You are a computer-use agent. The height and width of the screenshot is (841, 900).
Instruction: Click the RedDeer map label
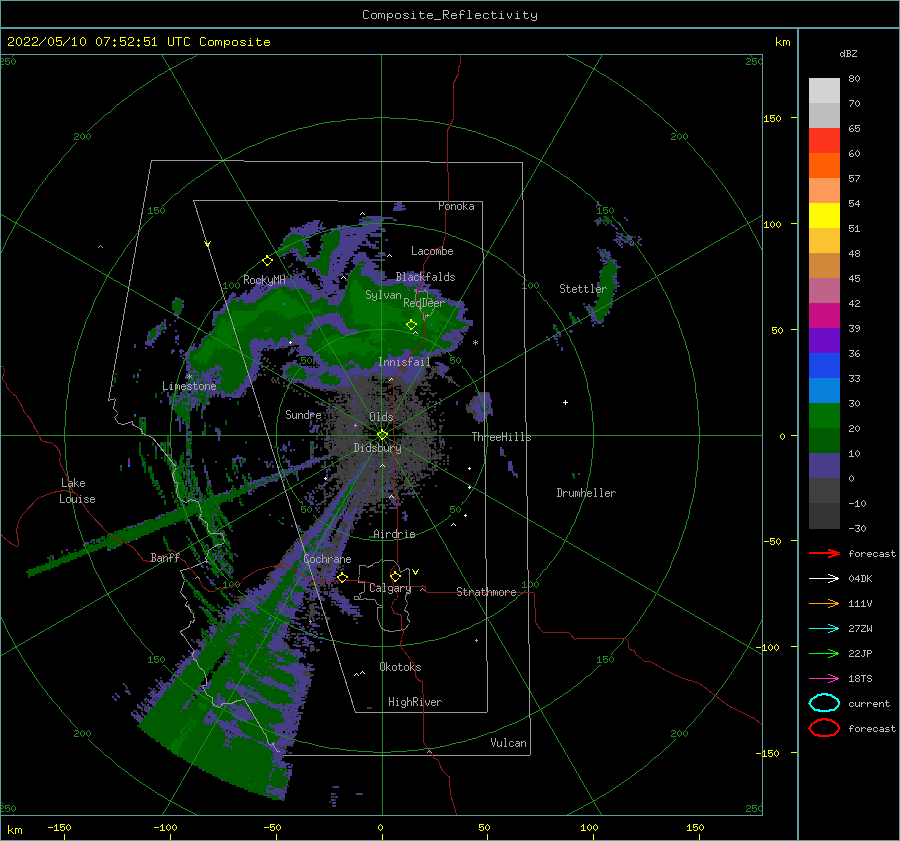424,303
